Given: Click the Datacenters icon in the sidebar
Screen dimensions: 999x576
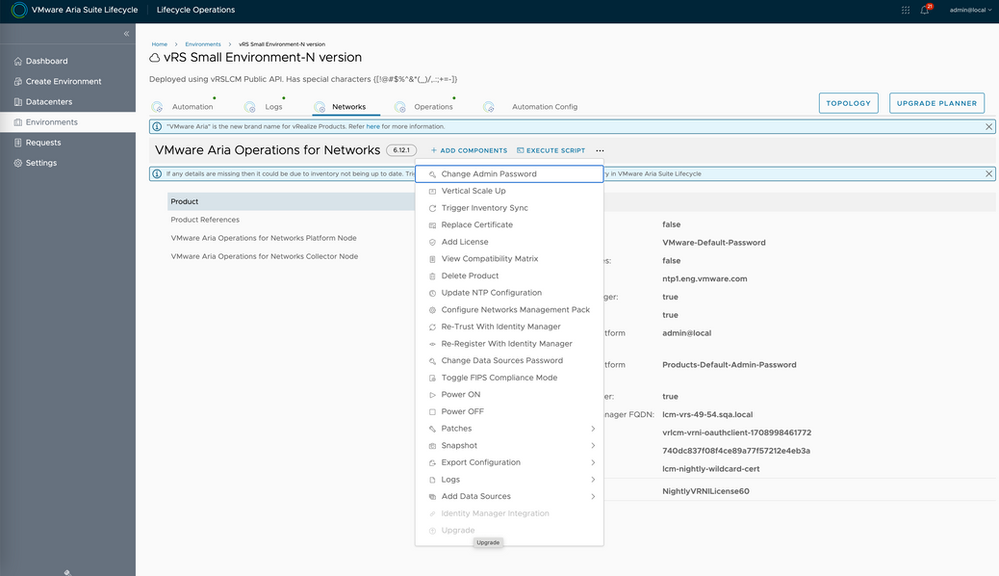Looking at the screenshot, I should pyautogui.click(x=18, y=102).
